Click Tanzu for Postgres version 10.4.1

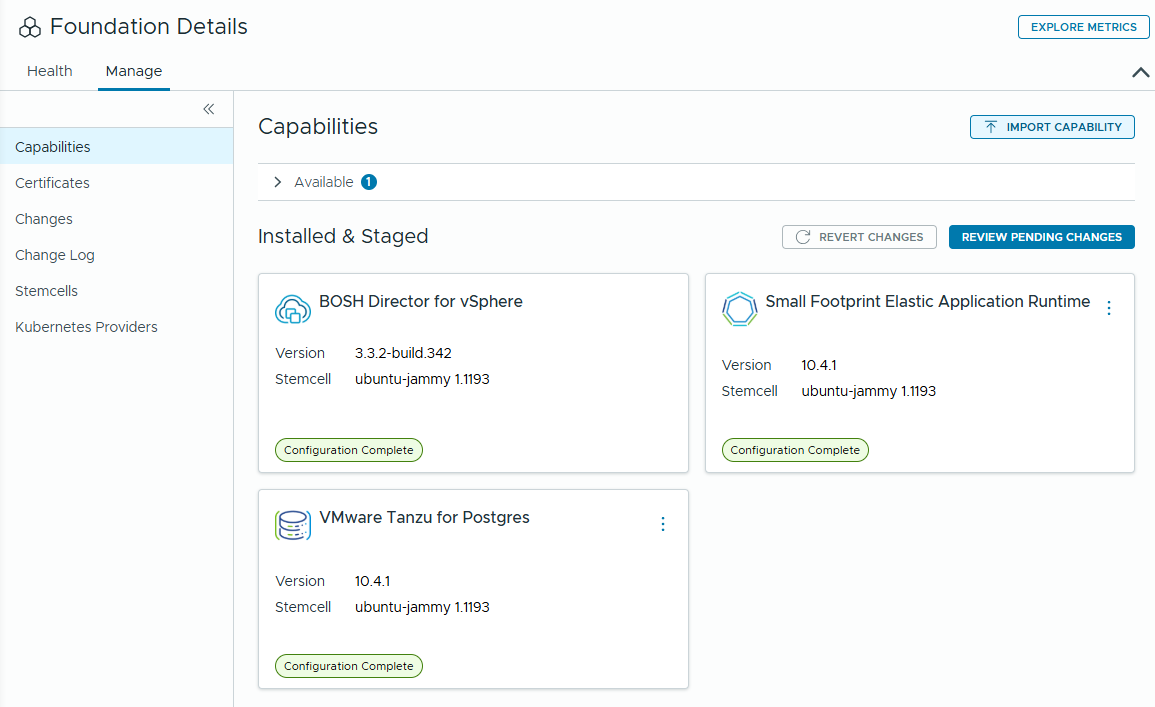(x=372, y=581)
